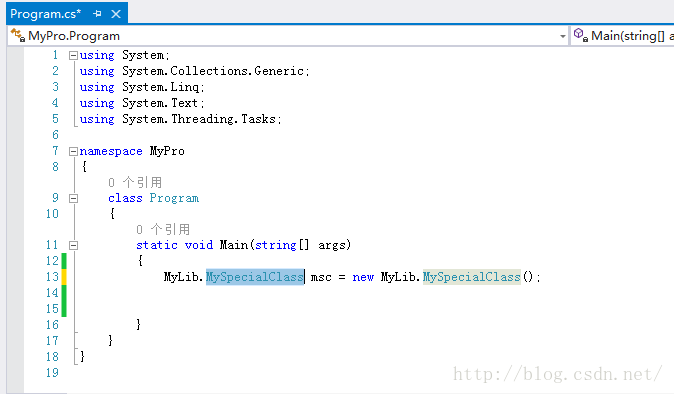Click the '0 个引用' lens above Main
The image size is (674, 394).
(x=163, y=229)
